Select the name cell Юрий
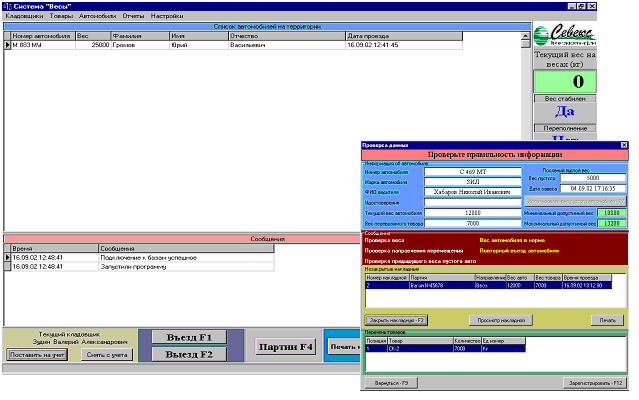Image resolution: width=639 pixels, height=400 pixels. pyautogui.click(x=199, y=45)
